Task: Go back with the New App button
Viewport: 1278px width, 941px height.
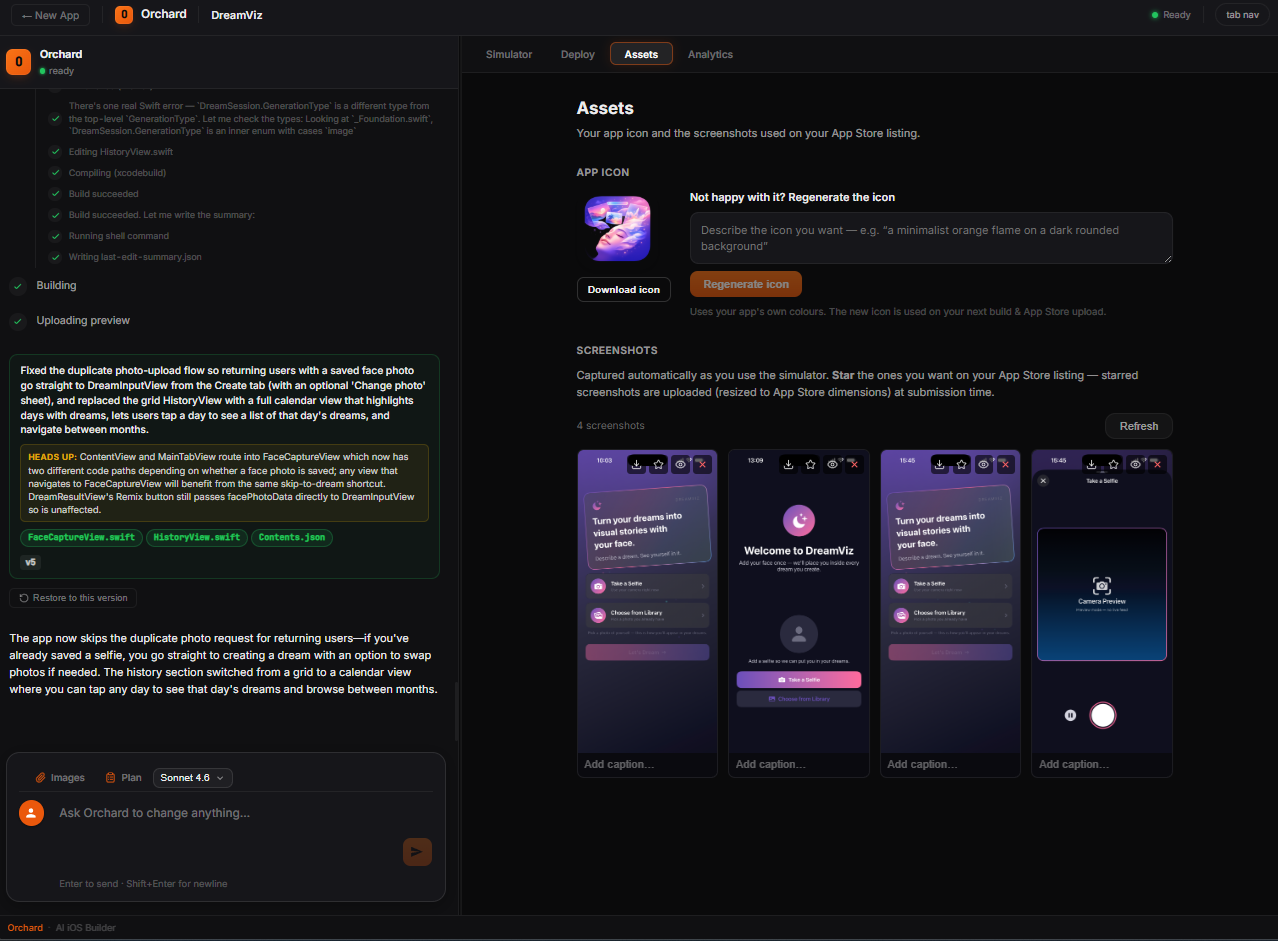Action: click(51, 15)
